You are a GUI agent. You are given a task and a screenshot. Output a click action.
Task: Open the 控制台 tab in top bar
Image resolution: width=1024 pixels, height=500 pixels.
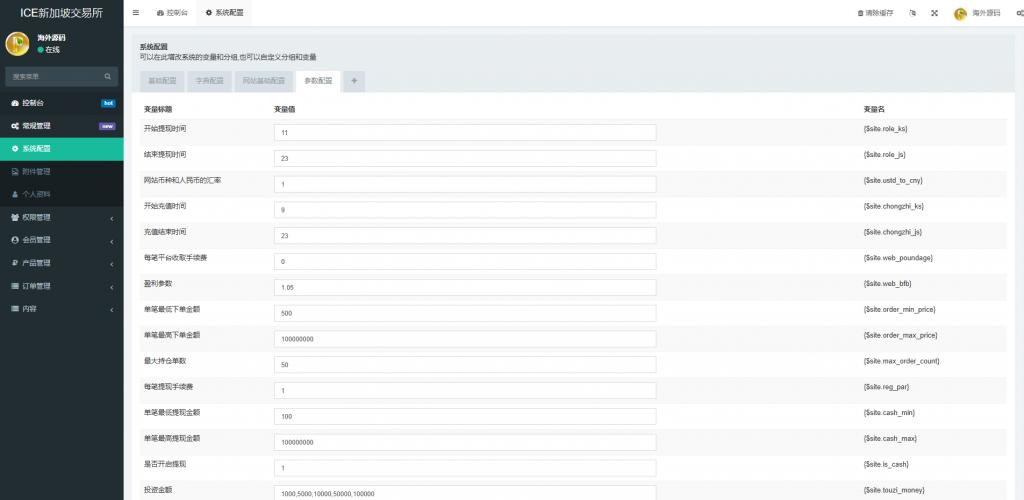click(171, 13)
